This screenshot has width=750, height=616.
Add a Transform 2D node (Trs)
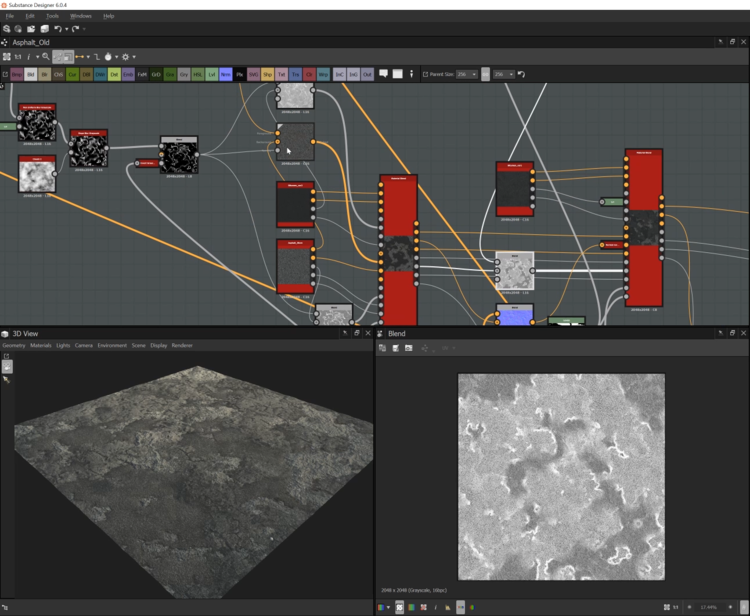(x=295, y=75)
